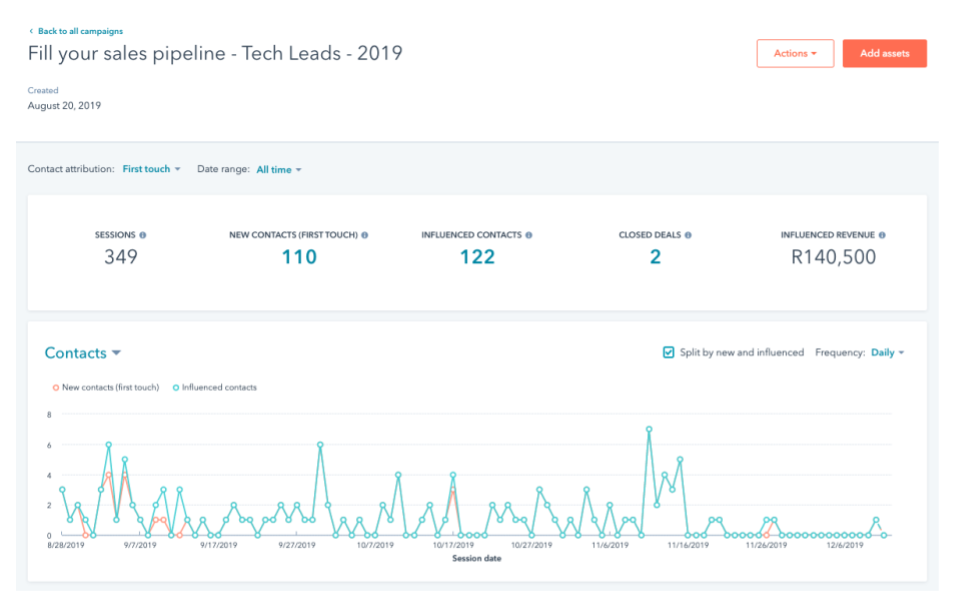The image size is (960, 600).
Task: Click the Session date axis label
Action: 476,558
